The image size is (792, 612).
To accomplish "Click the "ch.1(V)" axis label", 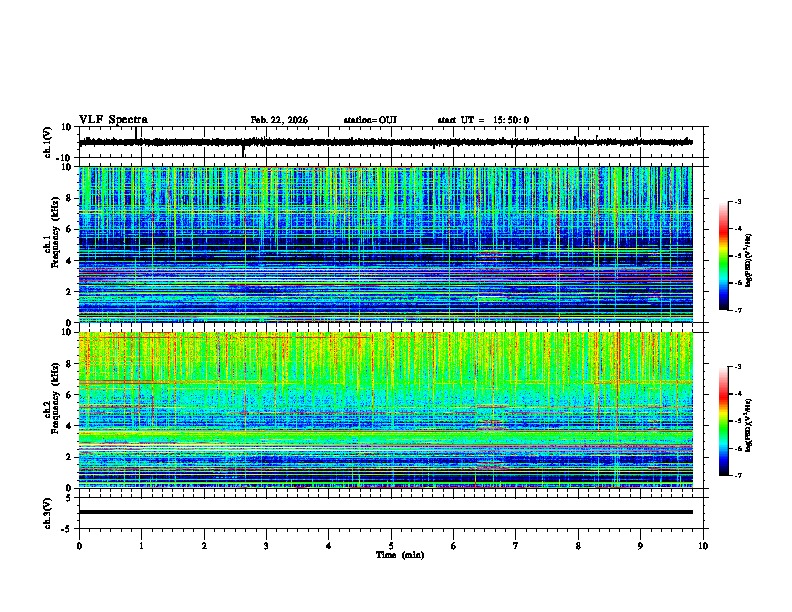I will pos(48,142).
